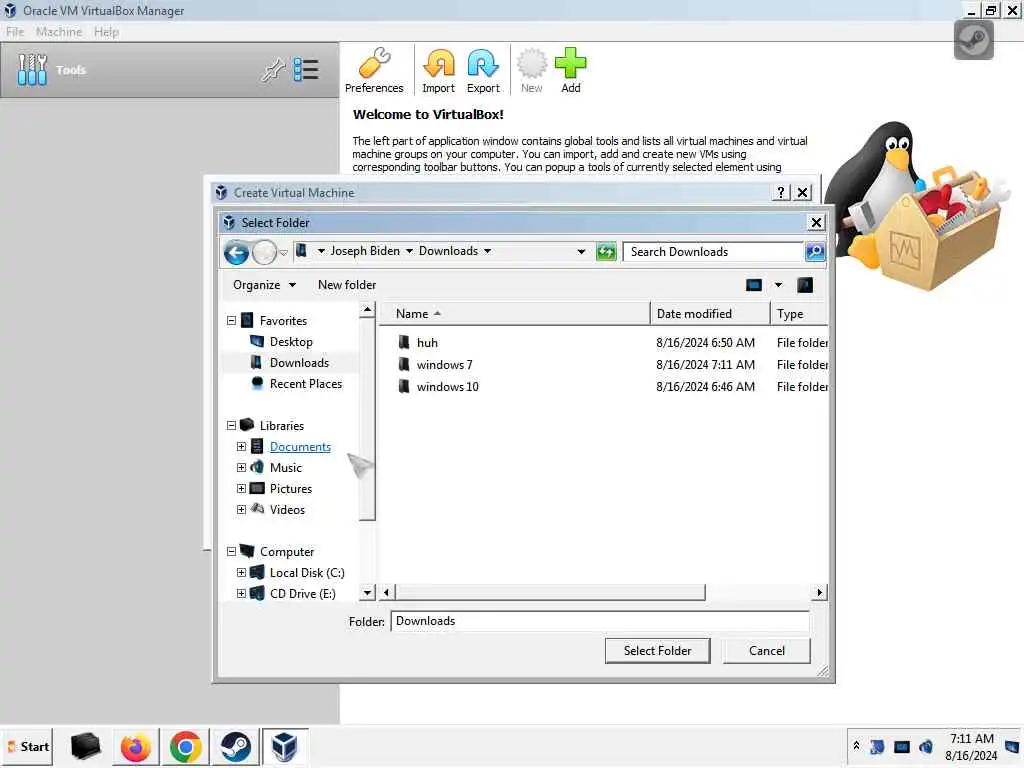The height and width of the screenshot is (768, 1024).
Task: Expand the Pictures library node
Action: [x=242, y=488]
